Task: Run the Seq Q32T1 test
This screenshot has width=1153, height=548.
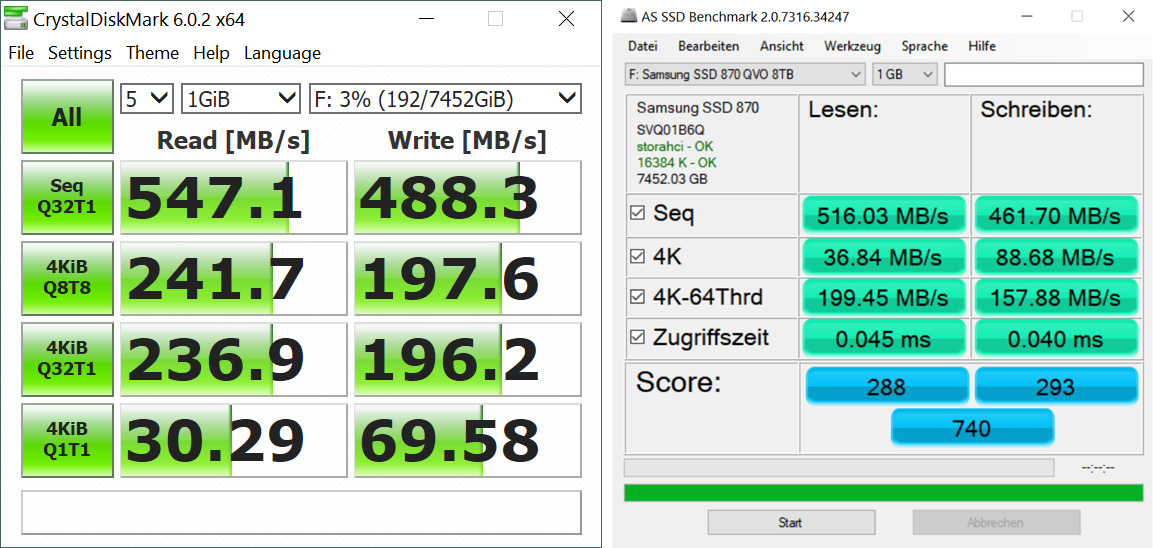Action: 66,197
